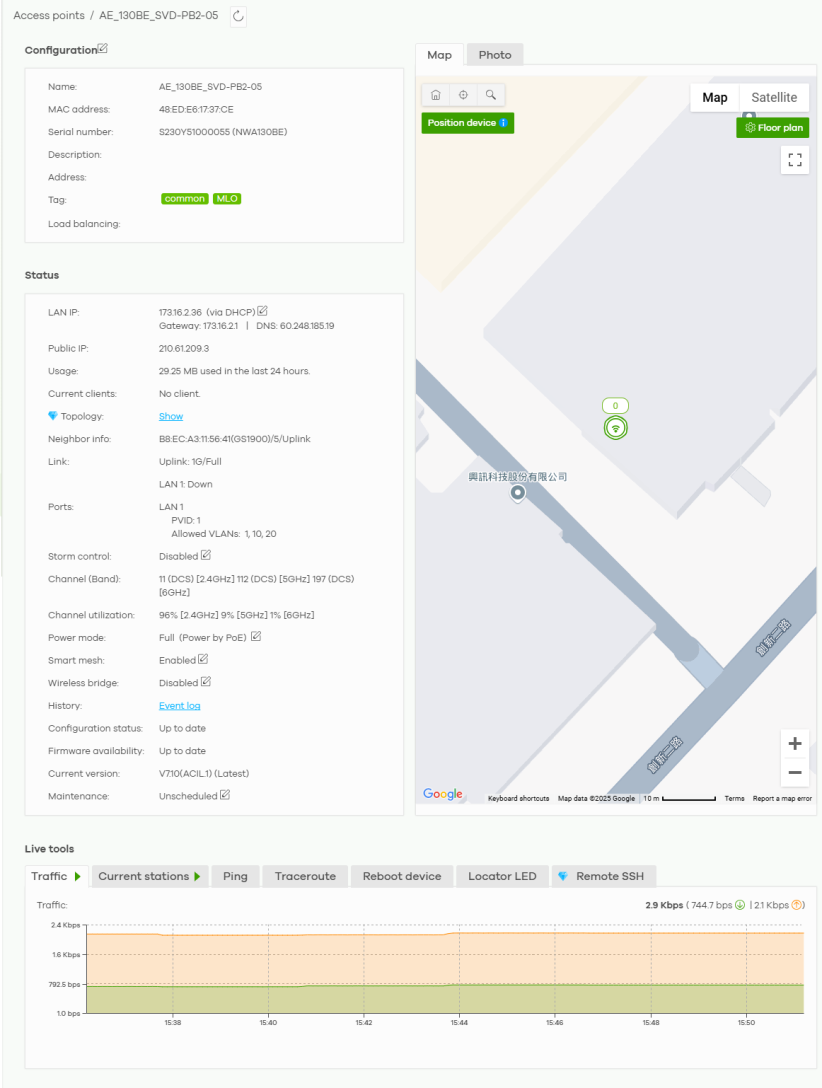Zoom in on the map
The height and width of the screenshot is (1088, 822).
tap(795, 743)
